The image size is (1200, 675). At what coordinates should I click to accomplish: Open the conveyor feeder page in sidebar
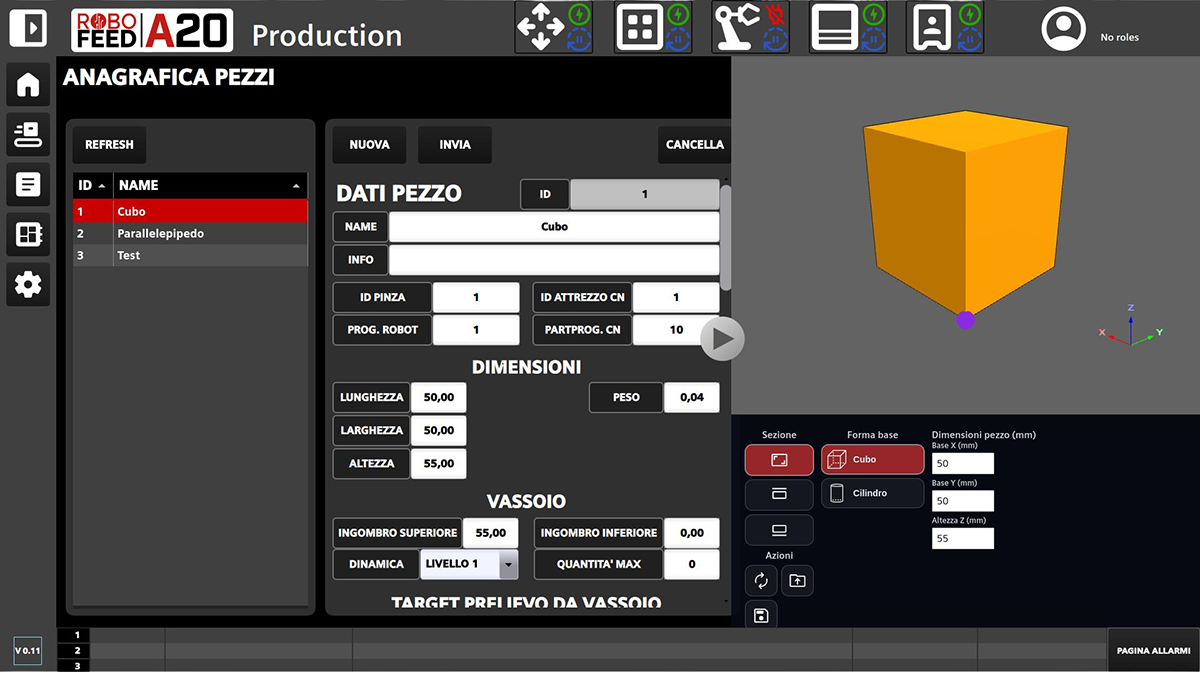[x=28, y=134]
